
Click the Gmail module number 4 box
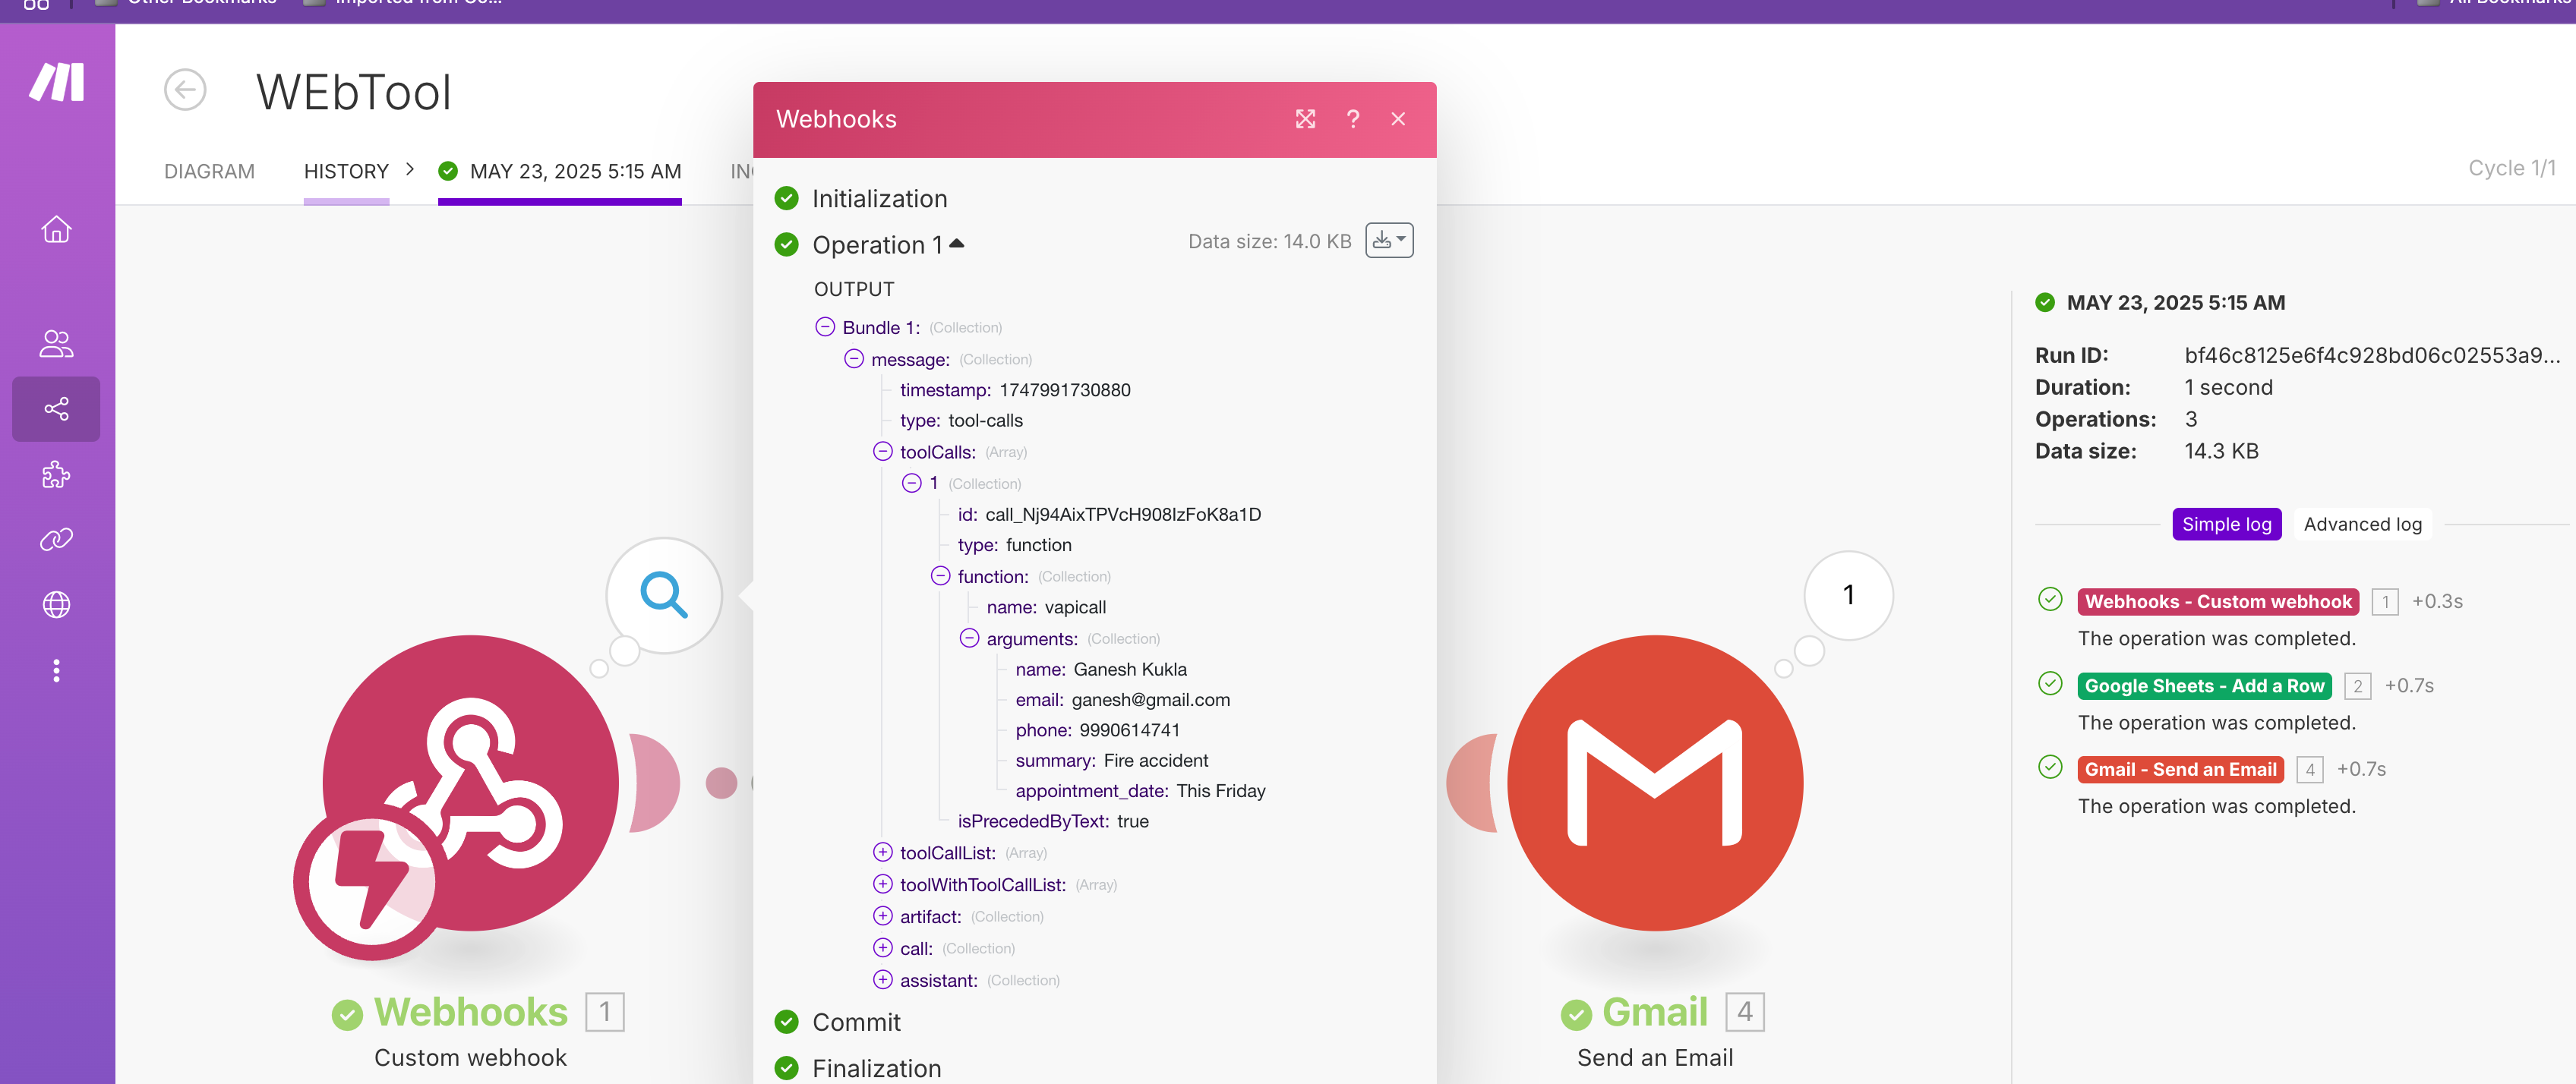(1744, 1012)
